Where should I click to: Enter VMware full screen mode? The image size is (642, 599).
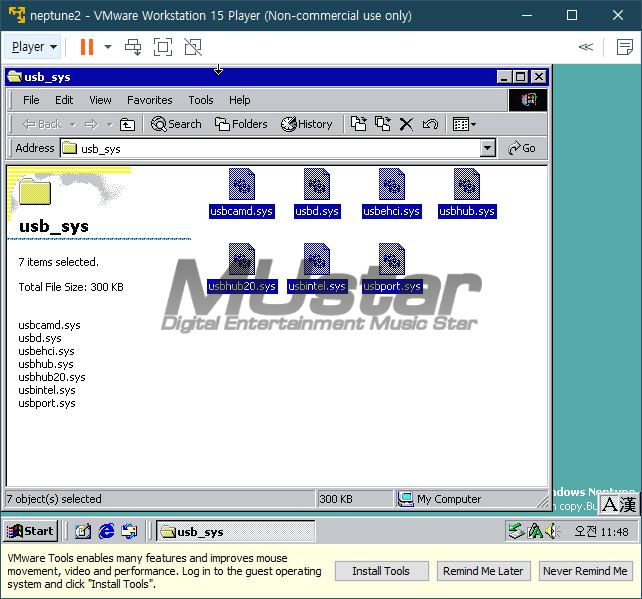coord(163,47)
